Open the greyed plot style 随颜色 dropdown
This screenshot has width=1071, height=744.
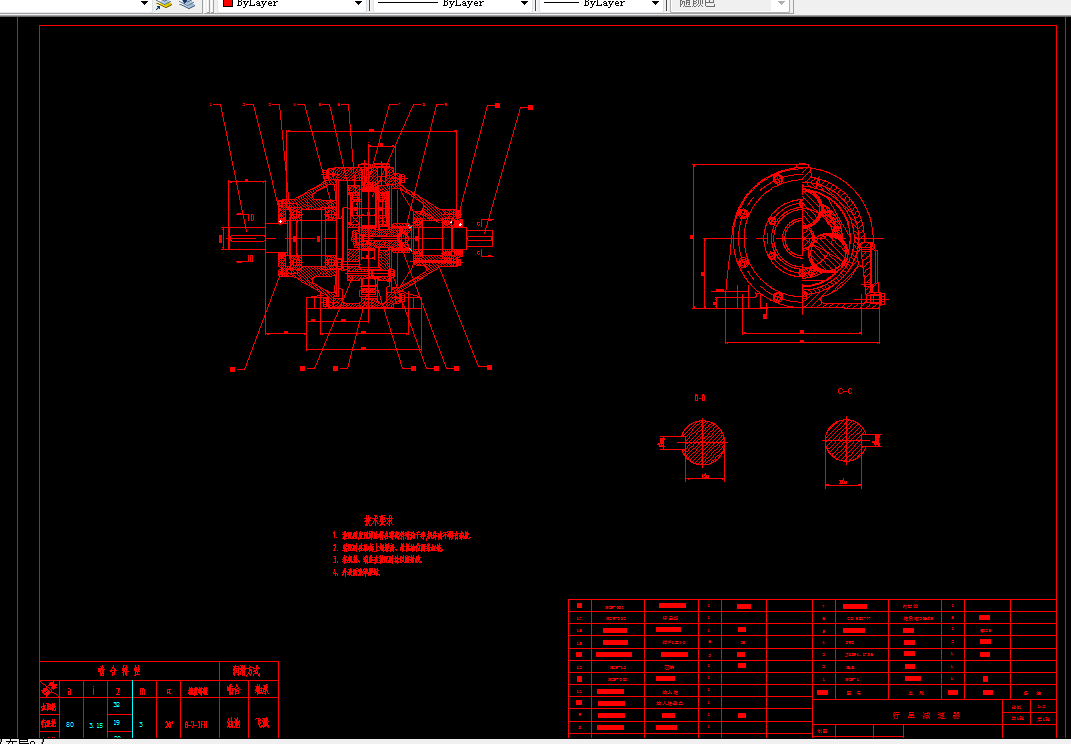(781, 3)
